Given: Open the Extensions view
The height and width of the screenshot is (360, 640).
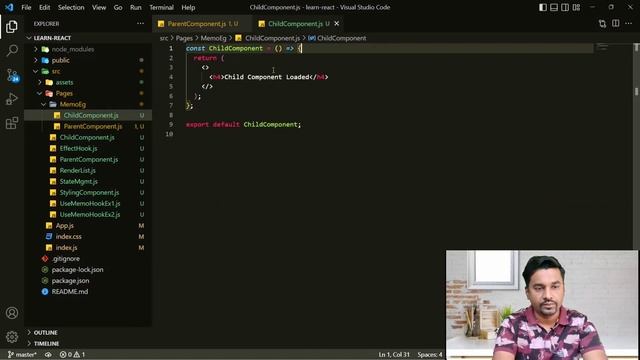Looking at the screenshot, I should point(12,123).
